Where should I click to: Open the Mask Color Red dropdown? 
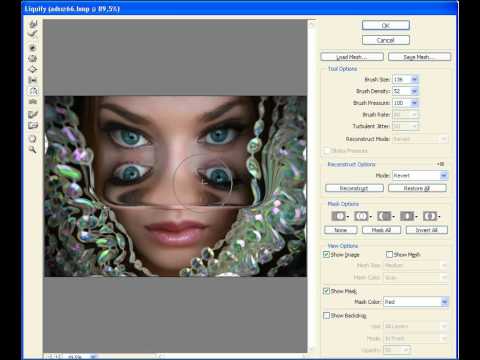[444, 302]
